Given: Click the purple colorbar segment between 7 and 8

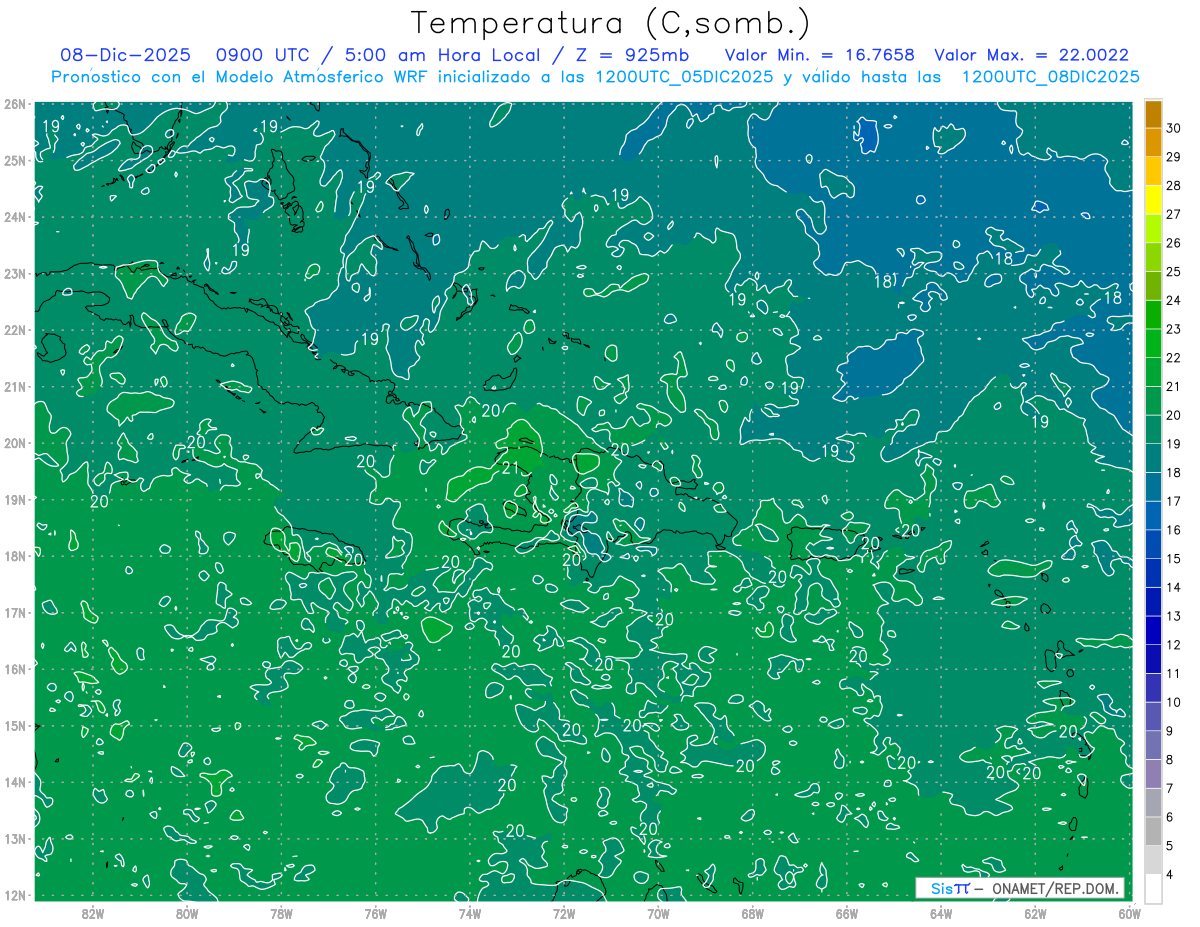Looking at the screenshot, I should (x=1153, y=774).
